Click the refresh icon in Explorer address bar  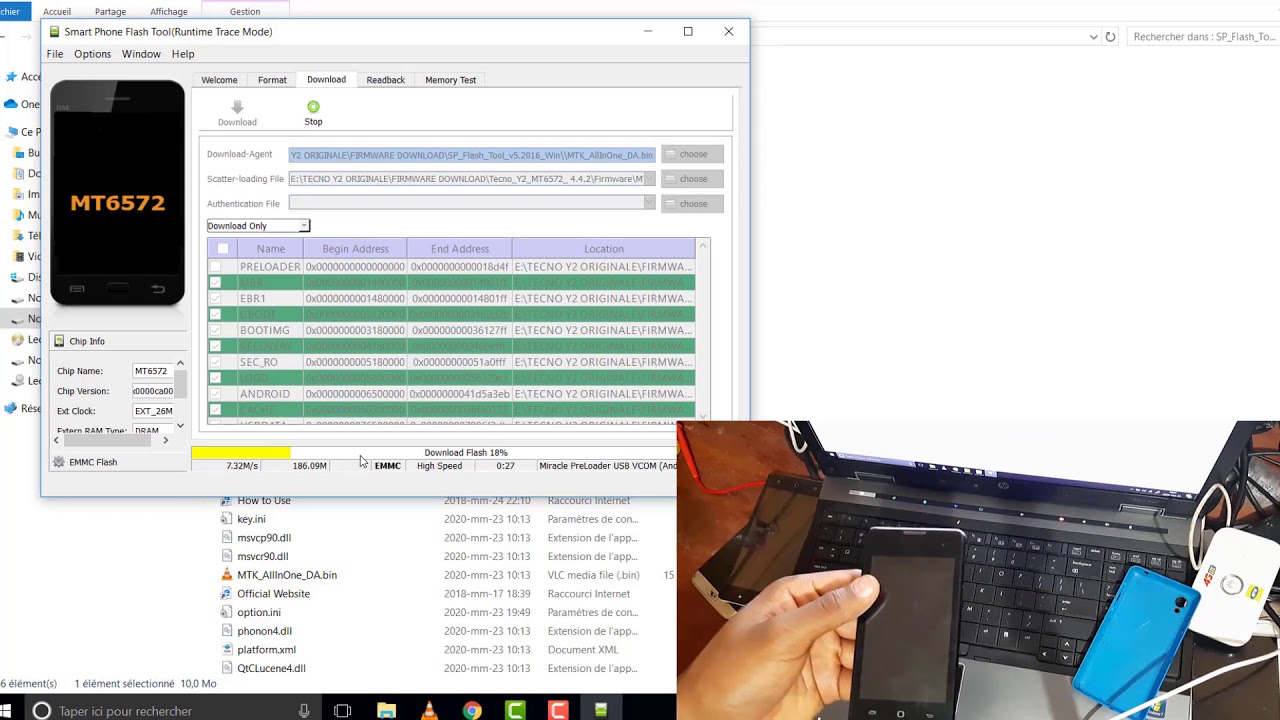(1110, 37)
